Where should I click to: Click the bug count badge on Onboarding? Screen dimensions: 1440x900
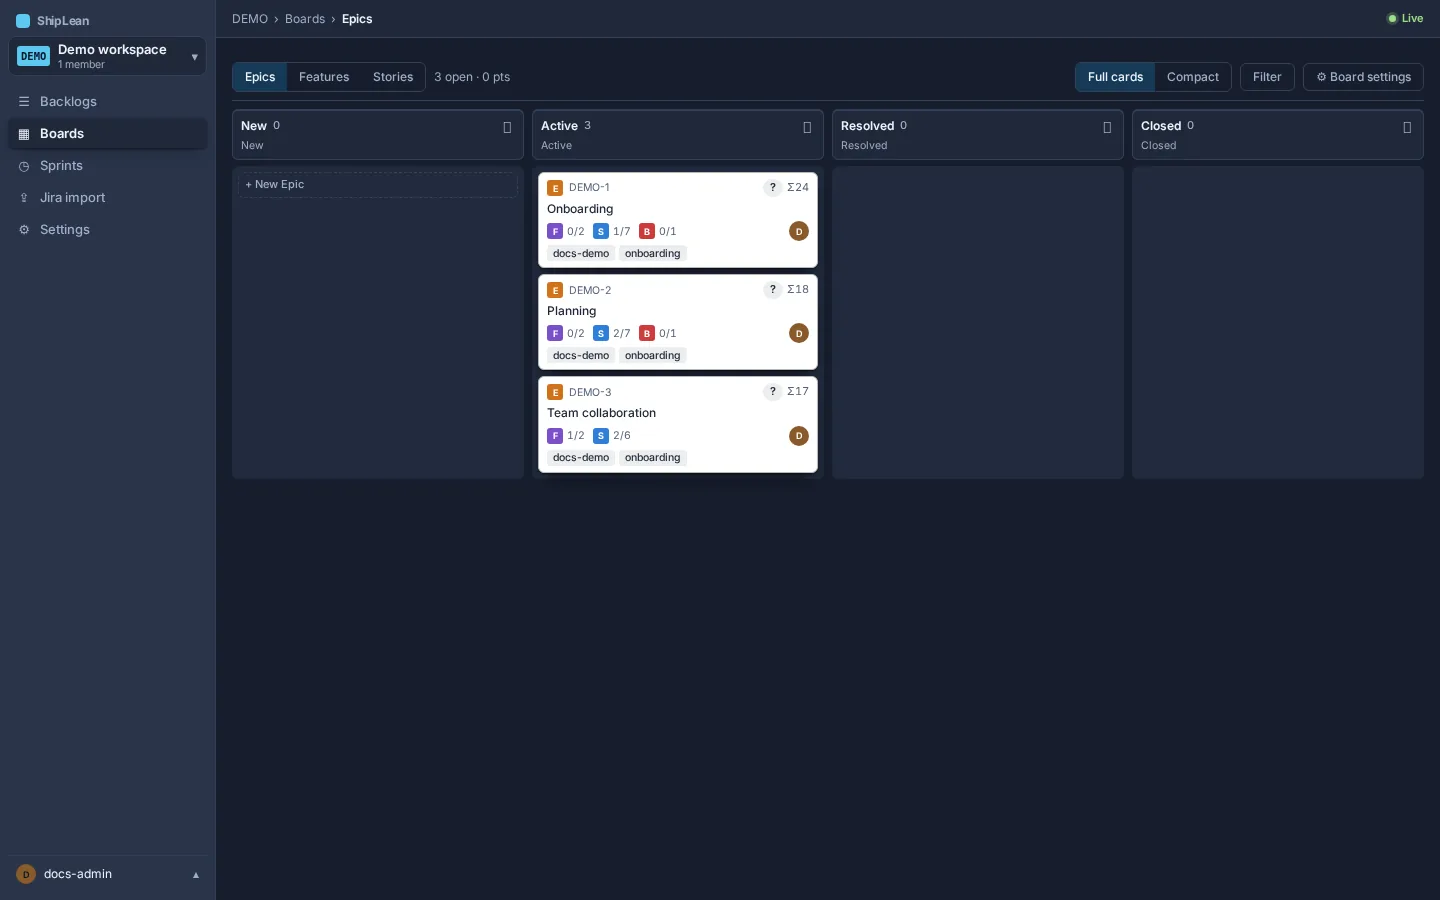pyautogui.click(x=658, y=232)
